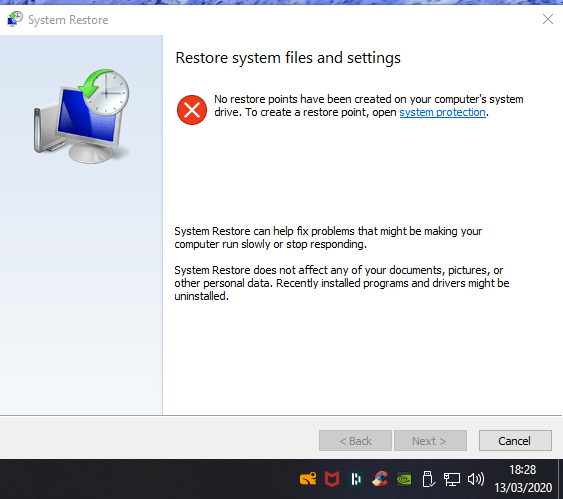Open the orange key tray icon
563x499 pixels.
(308, 479)
